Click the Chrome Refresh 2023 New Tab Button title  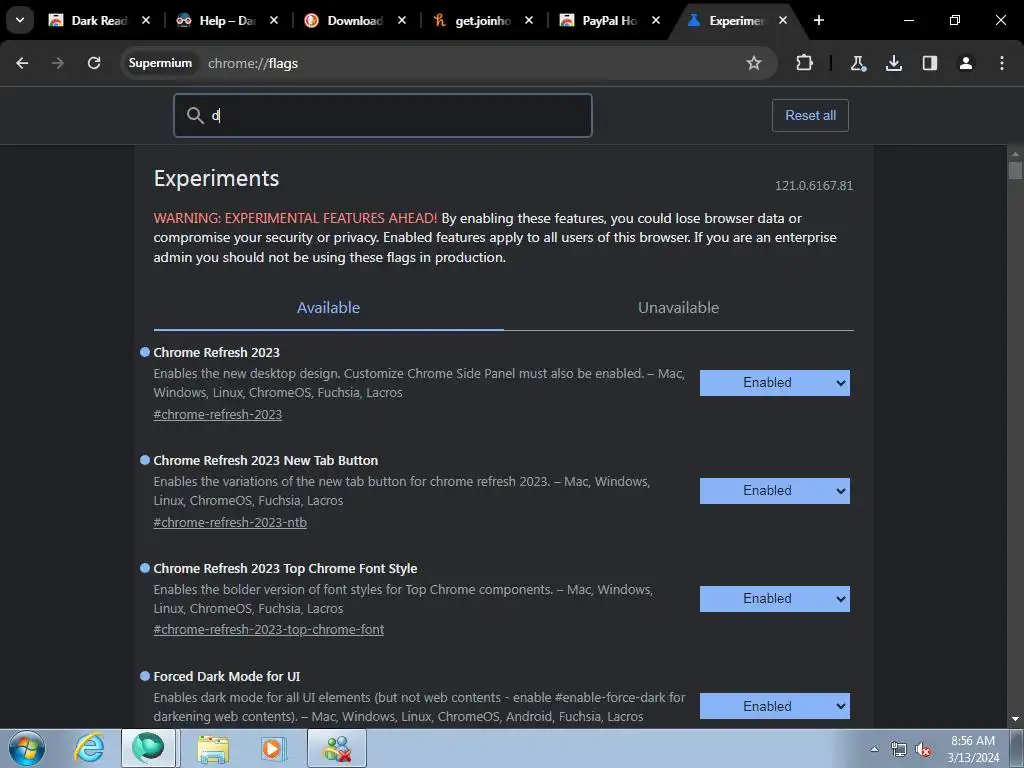[x=265, y=460]
